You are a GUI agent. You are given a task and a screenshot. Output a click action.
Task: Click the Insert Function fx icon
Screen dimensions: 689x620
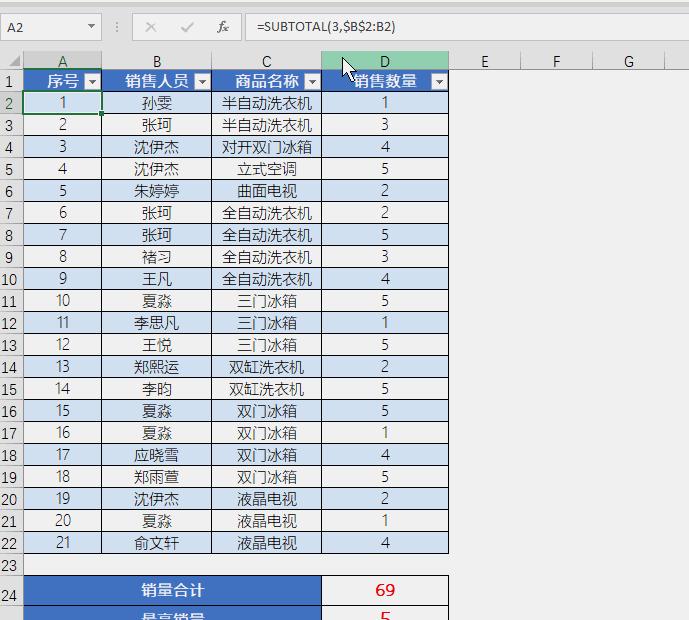[223, 27]
